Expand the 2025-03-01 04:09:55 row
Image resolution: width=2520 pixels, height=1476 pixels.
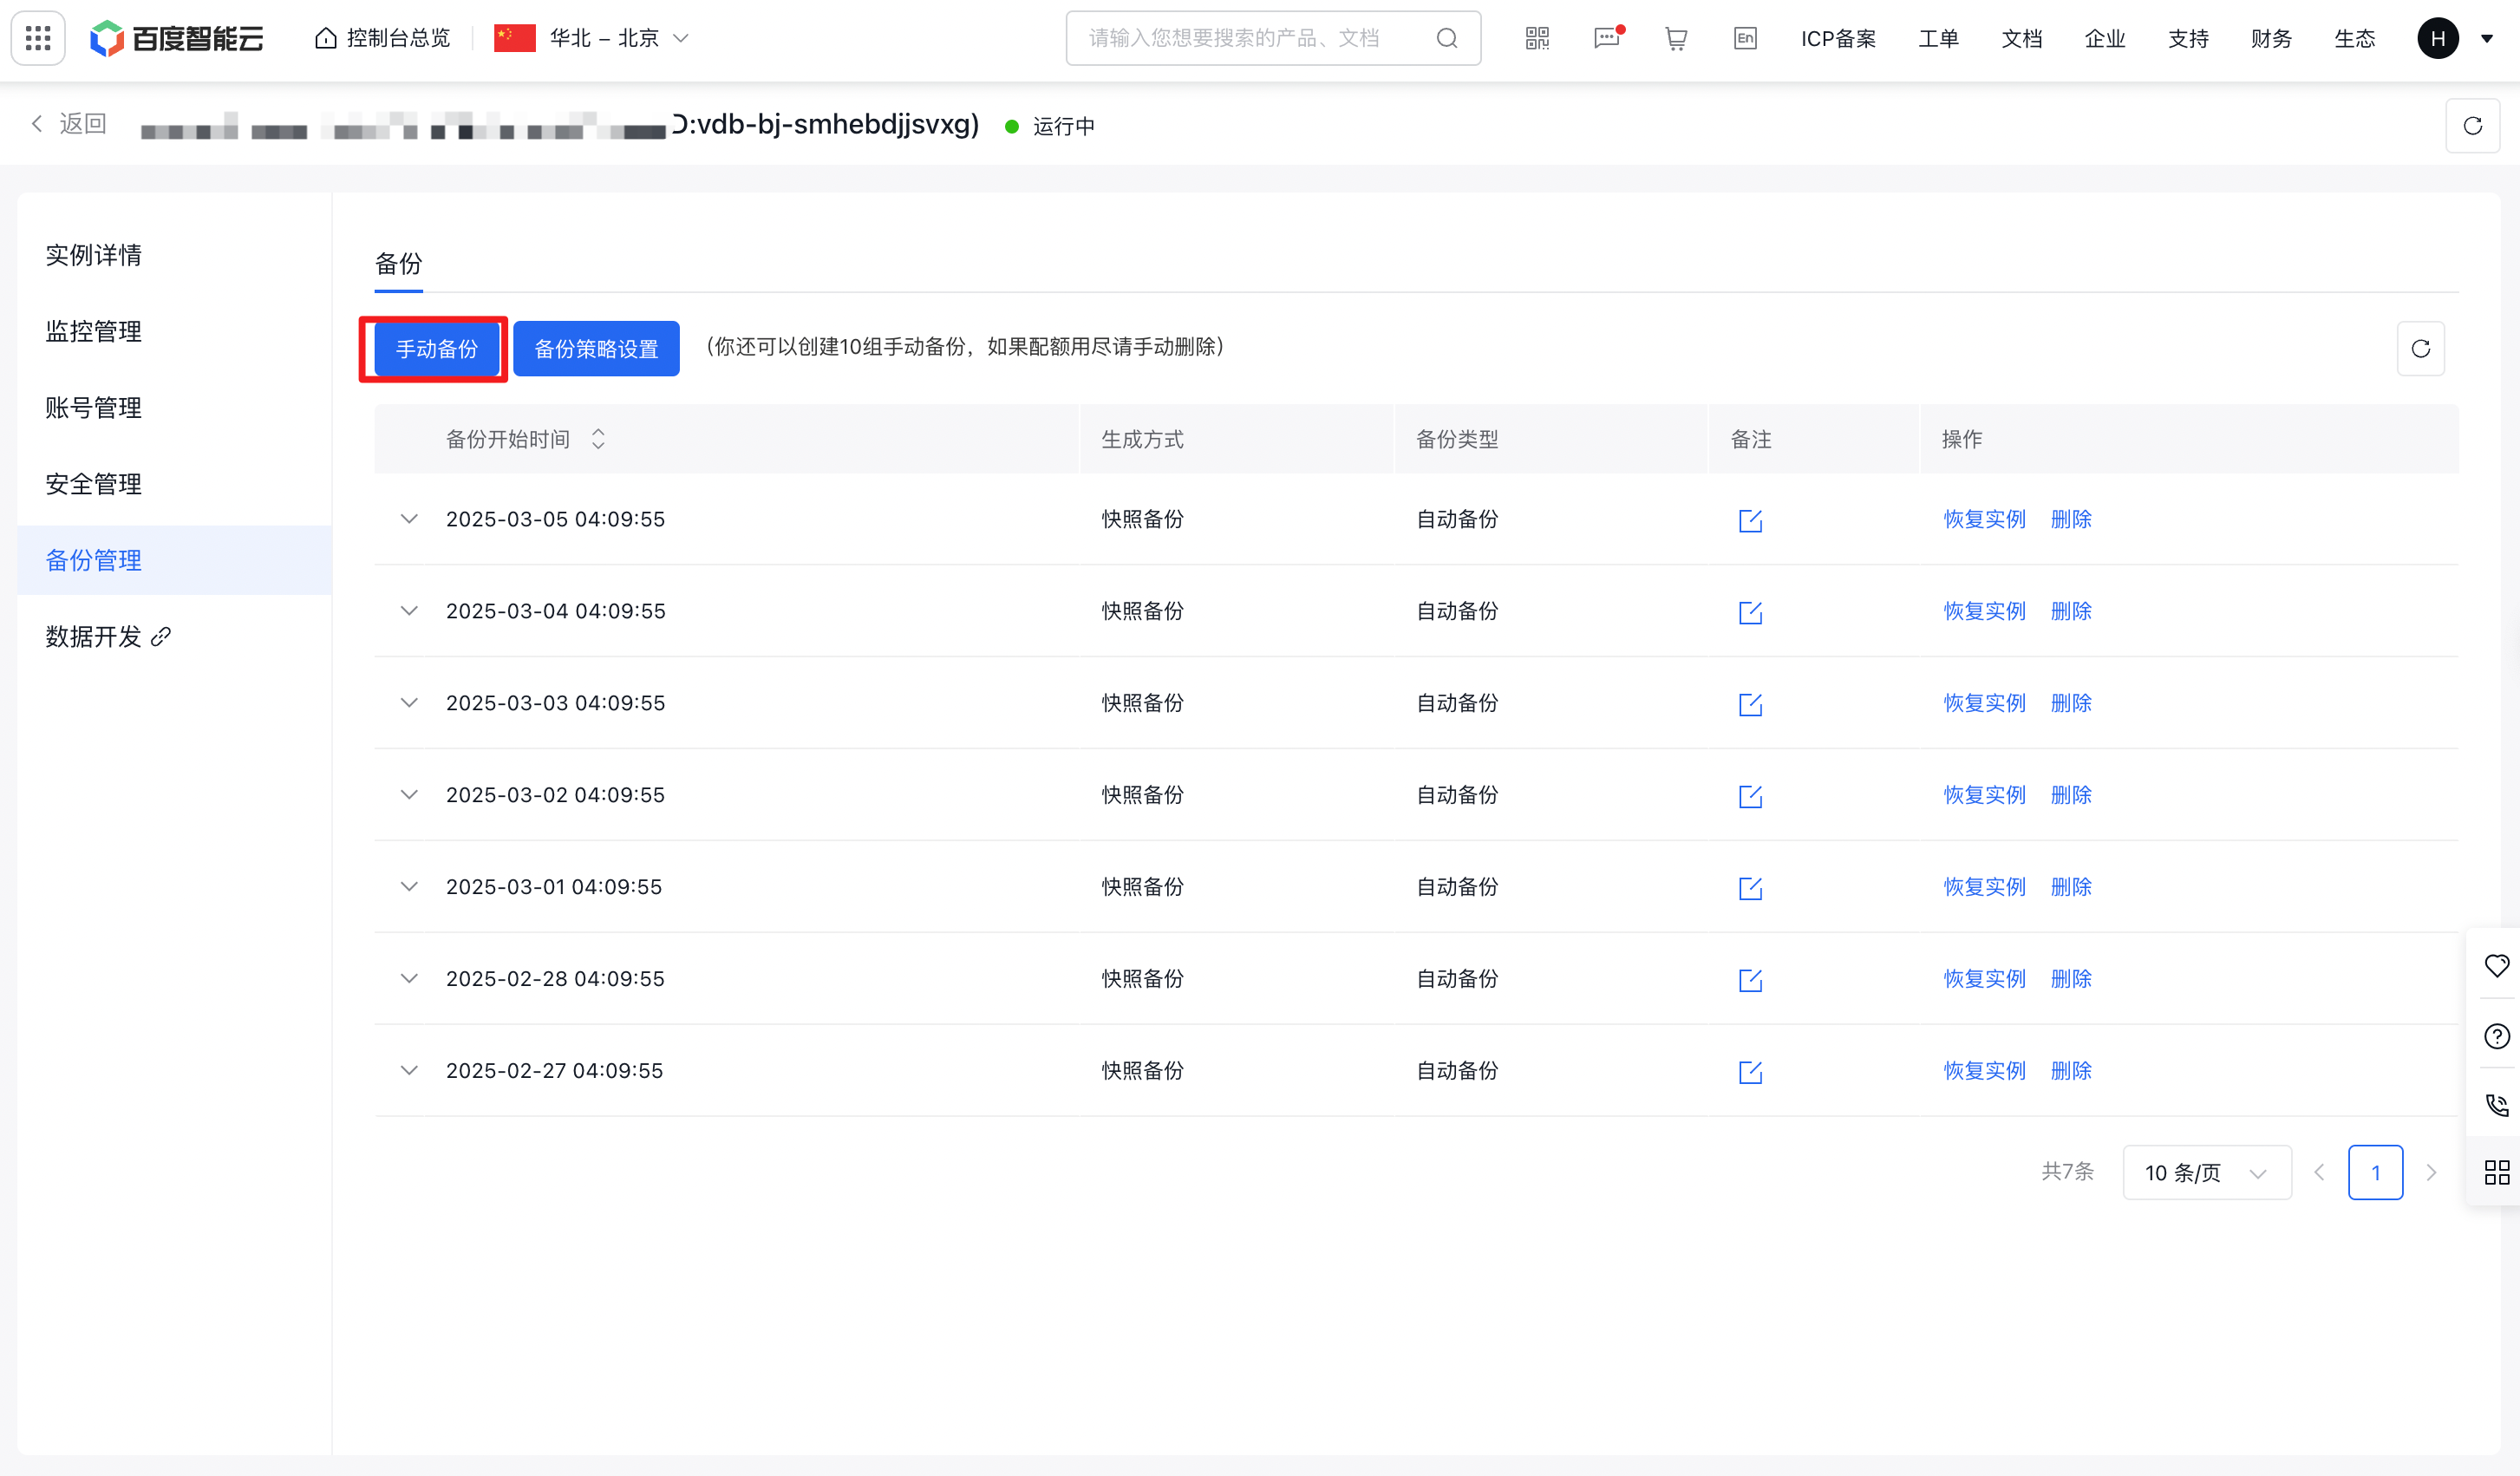coord(409,887)
